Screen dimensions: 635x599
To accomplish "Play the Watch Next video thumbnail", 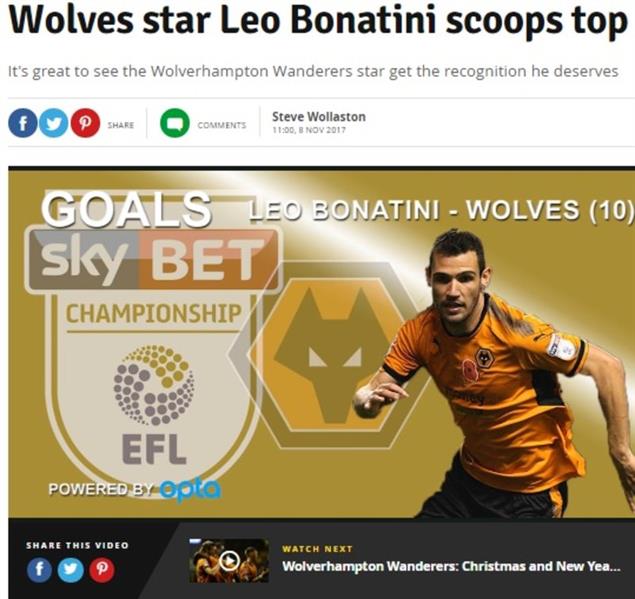I will click(x=229, y=561).
